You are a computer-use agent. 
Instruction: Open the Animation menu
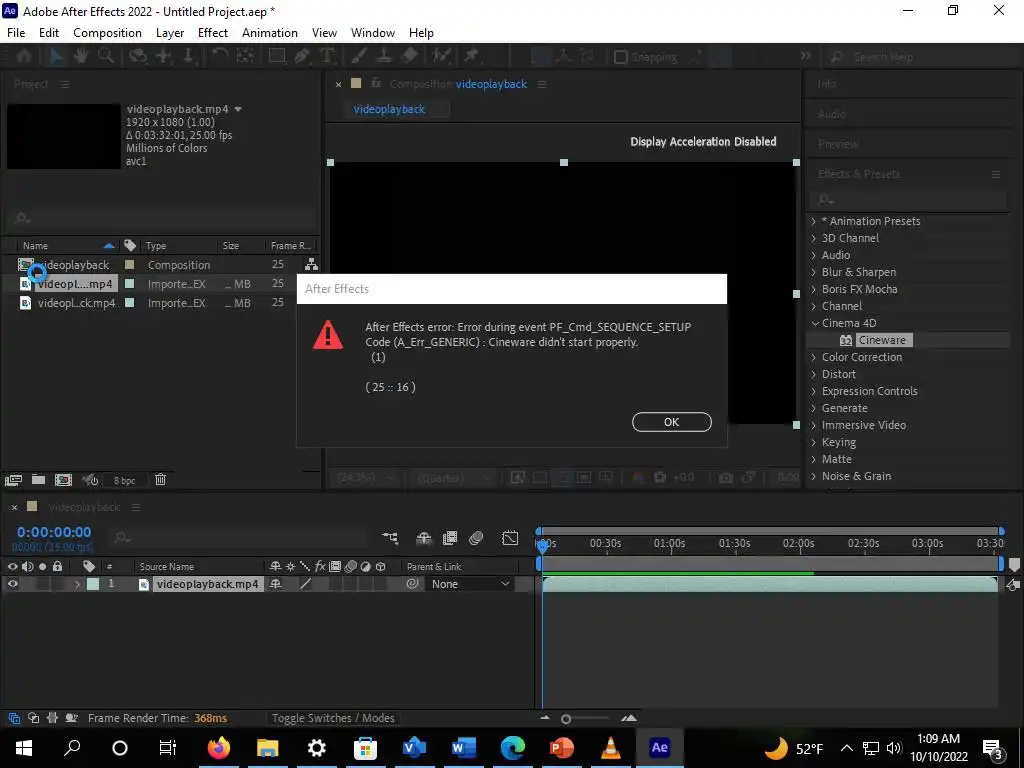click(270, 33)
